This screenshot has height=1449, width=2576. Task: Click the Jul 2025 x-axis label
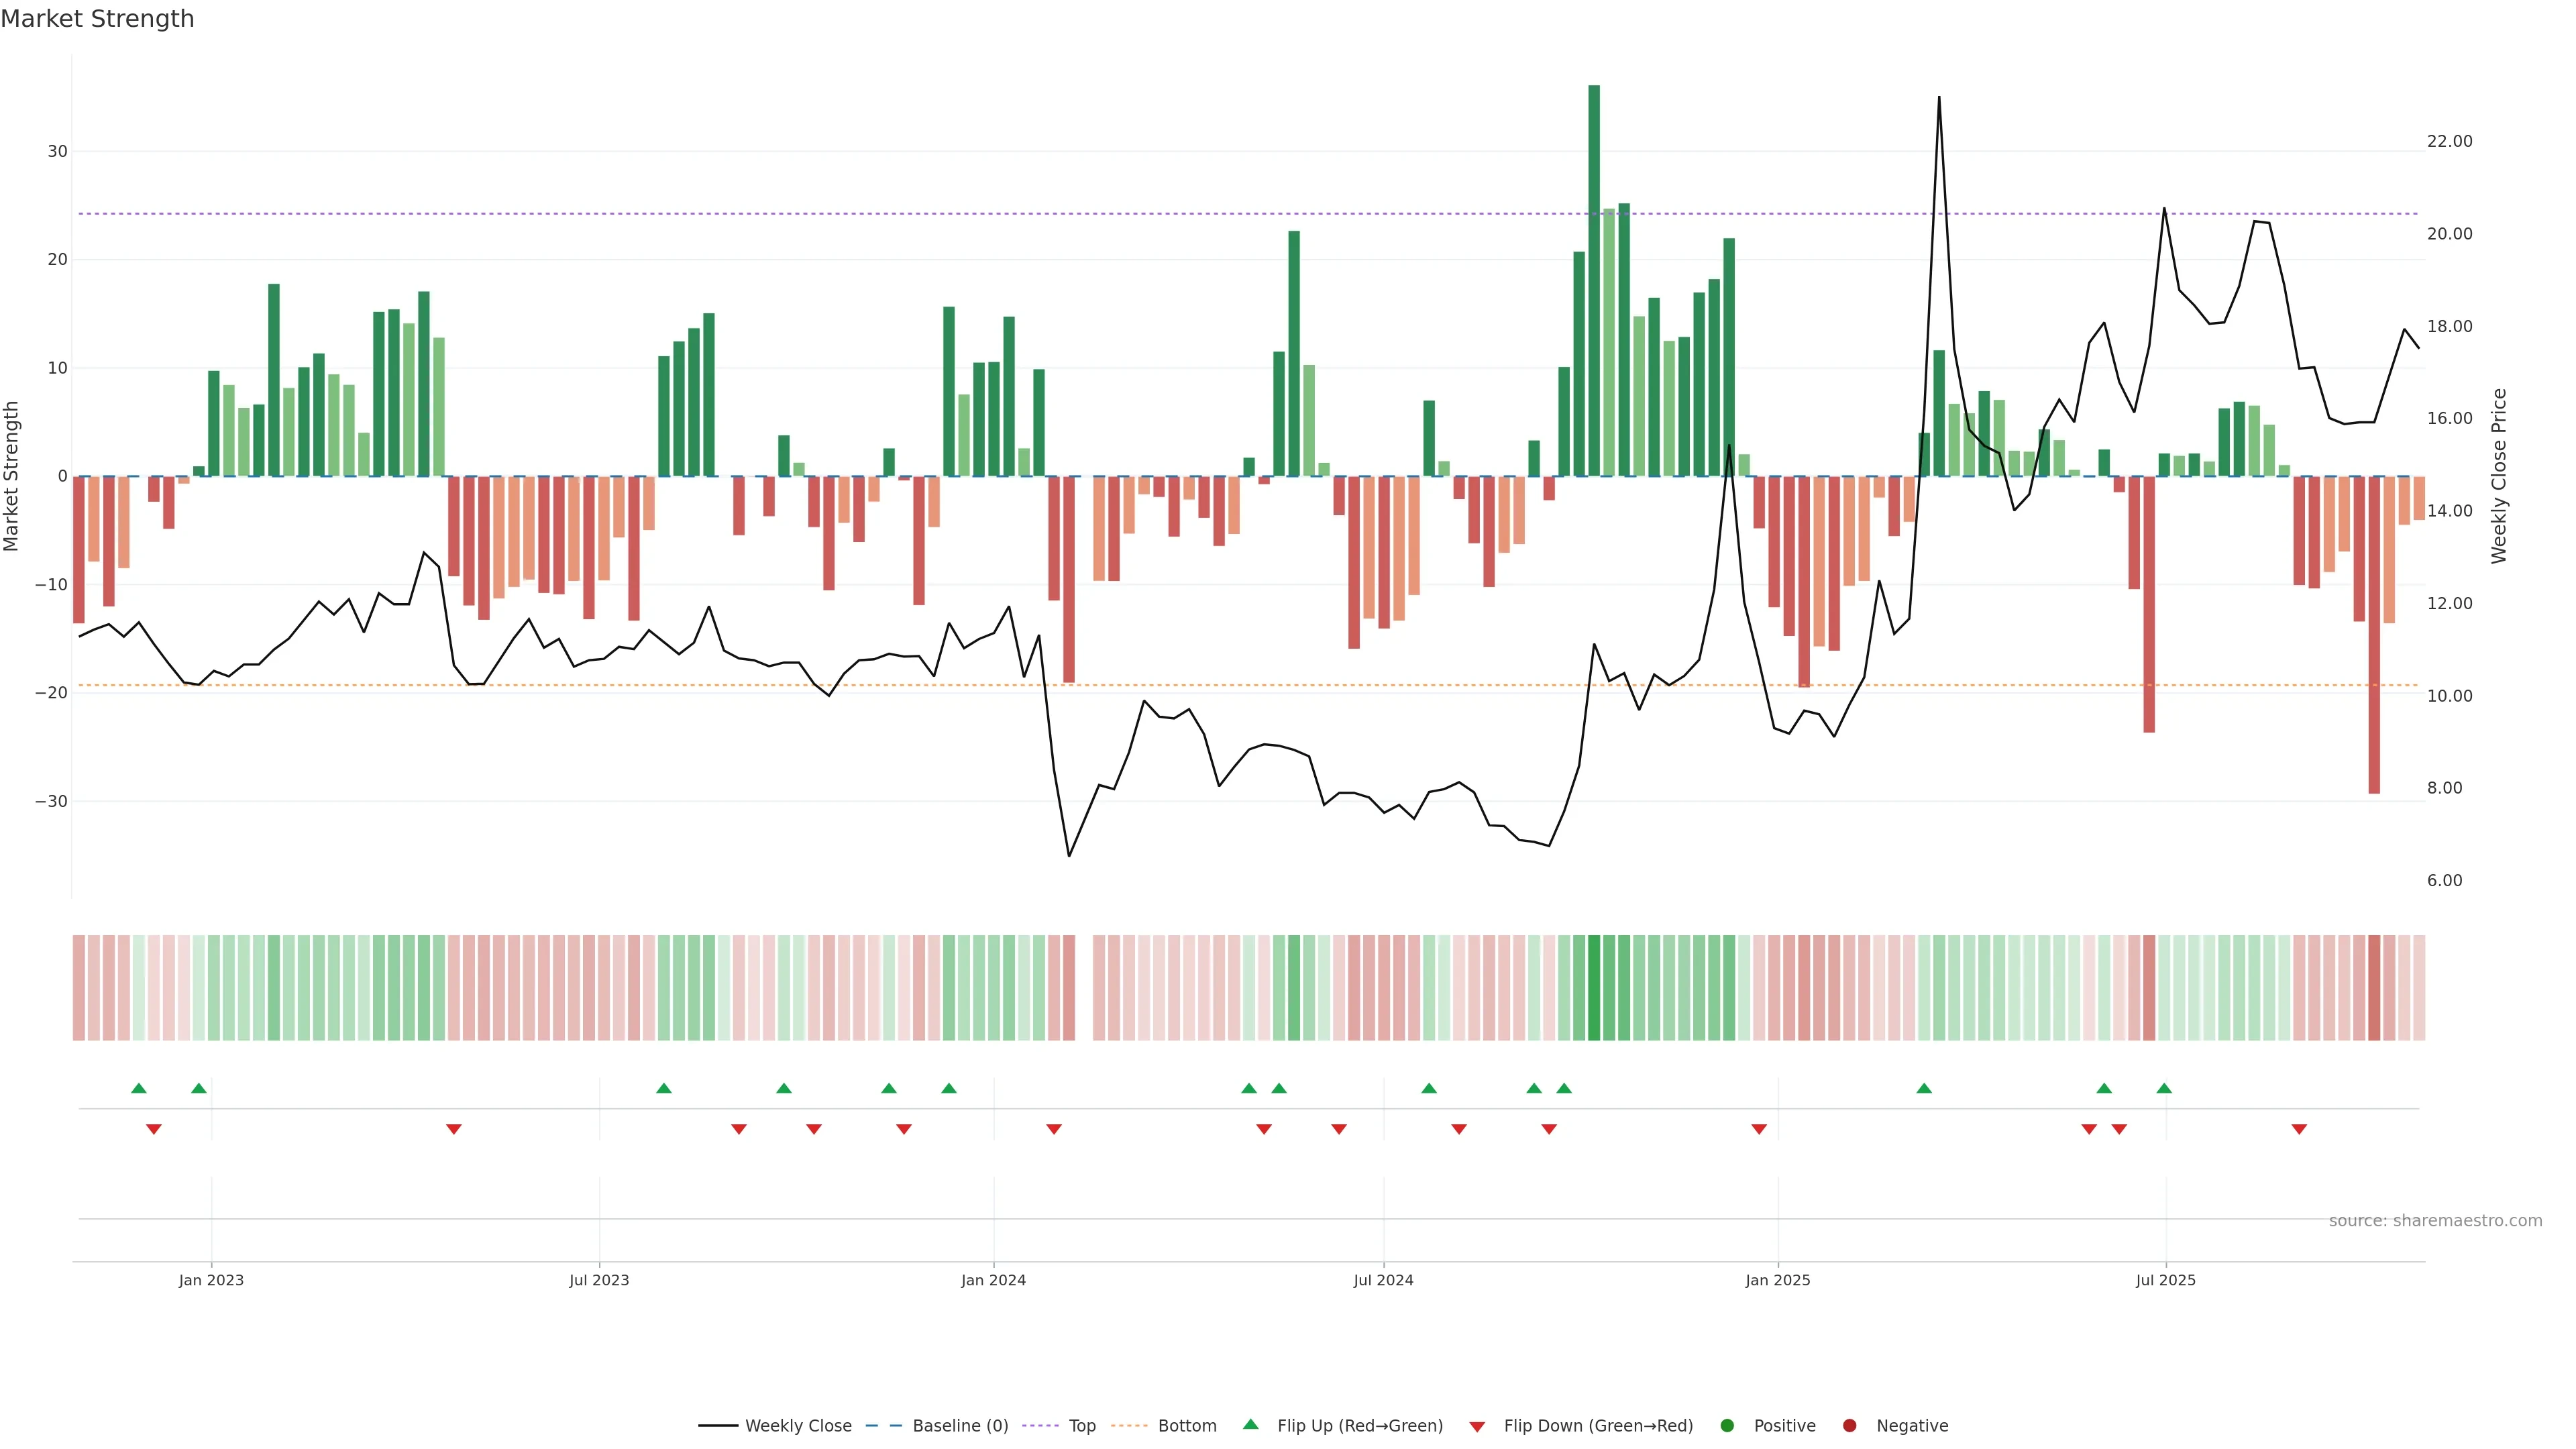(x=2165, y=1280)
